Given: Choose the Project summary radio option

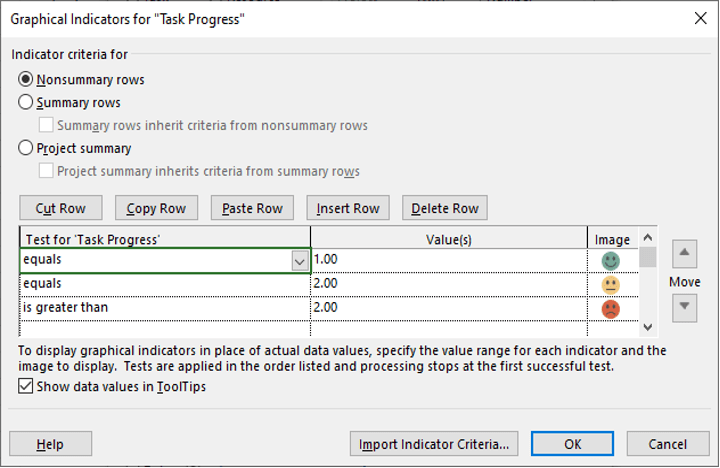Looking at the screenshot, I should point(25,148).
